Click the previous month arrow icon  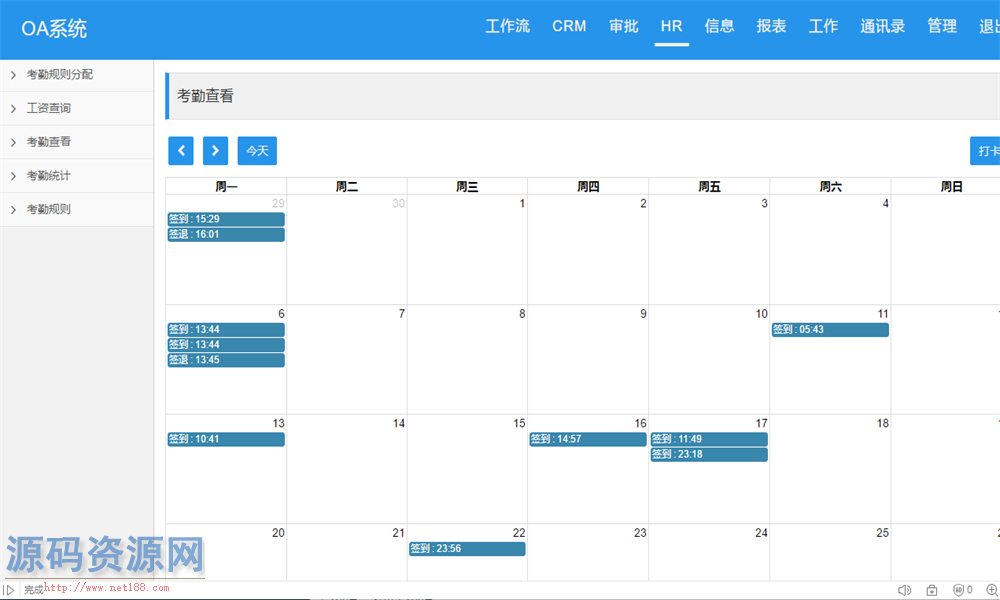click(x=180, y=150)
